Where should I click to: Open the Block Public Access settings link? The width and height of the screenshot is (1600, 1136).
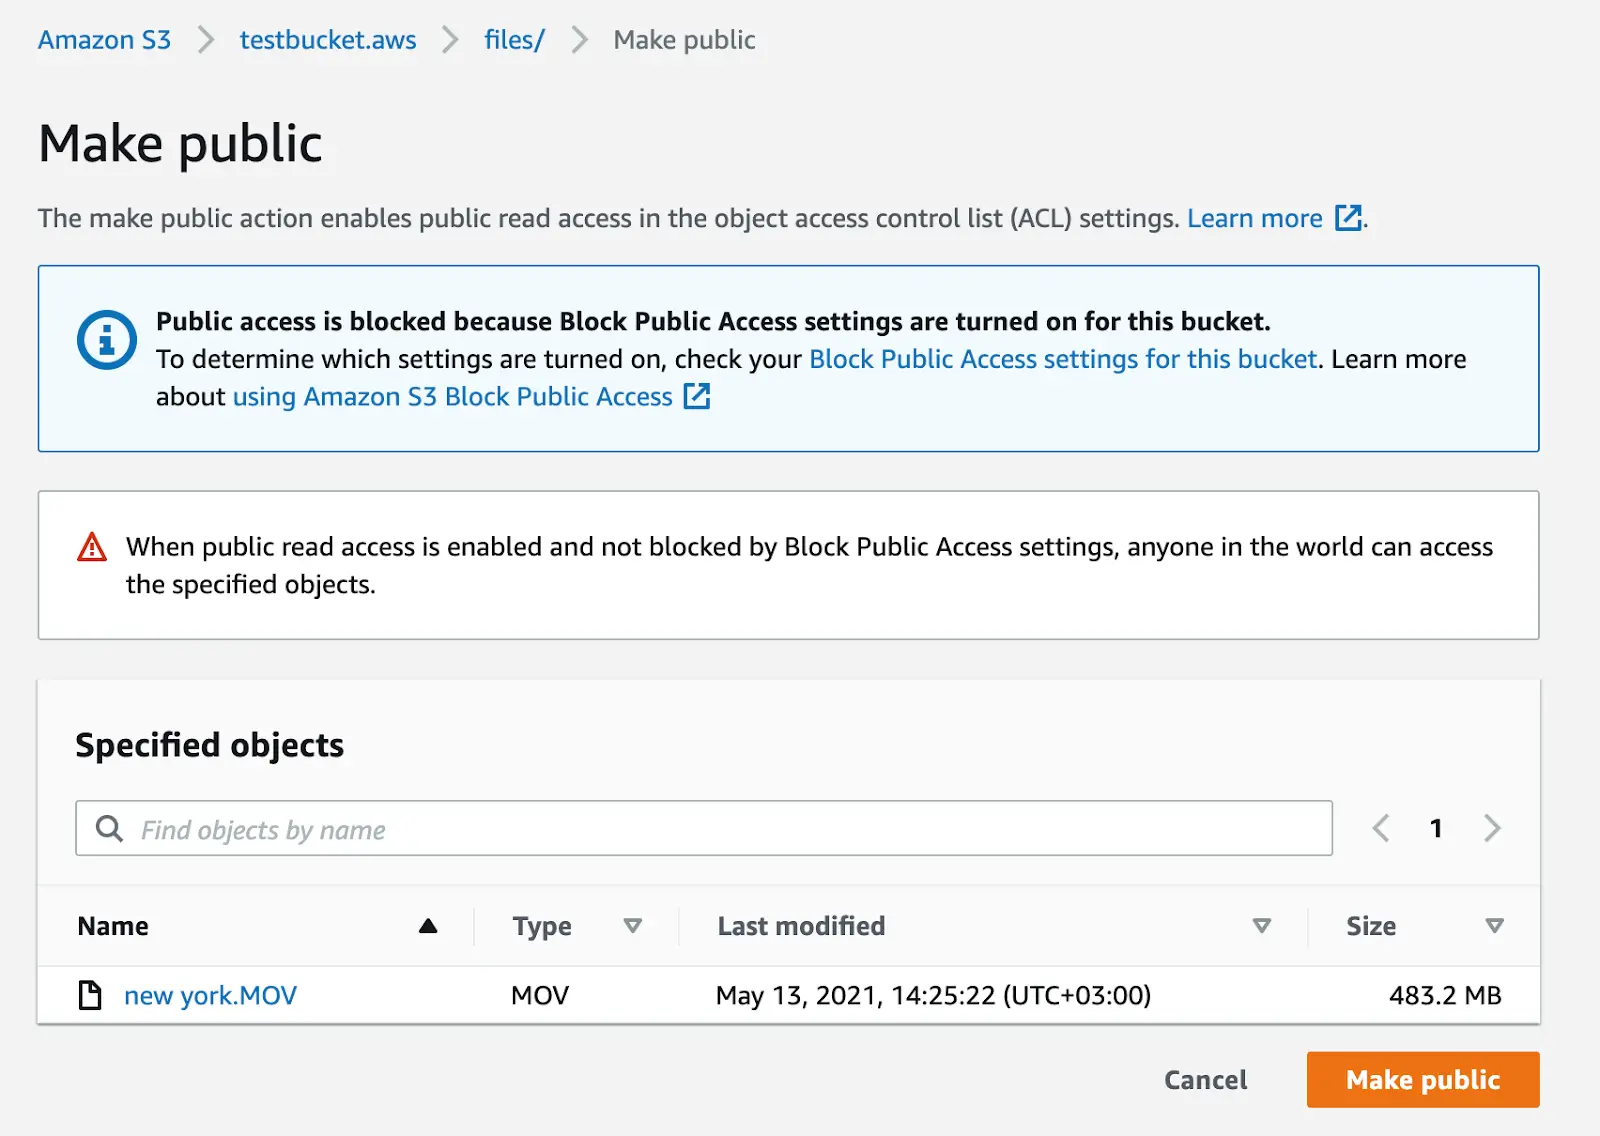point(1062,359)
